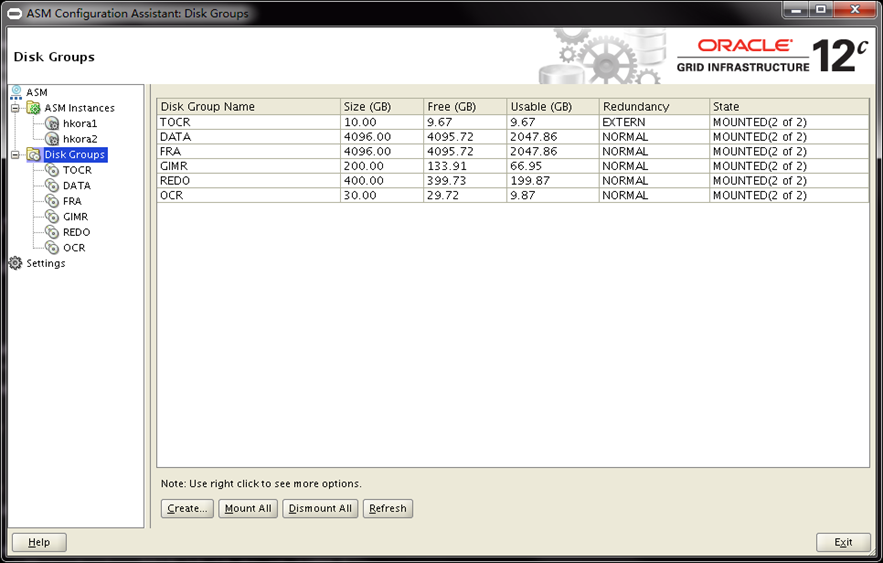The height and width of the screenshot is (563, 883).
Task: Select OCR disk group in the tree
Action: coord(74,248)
